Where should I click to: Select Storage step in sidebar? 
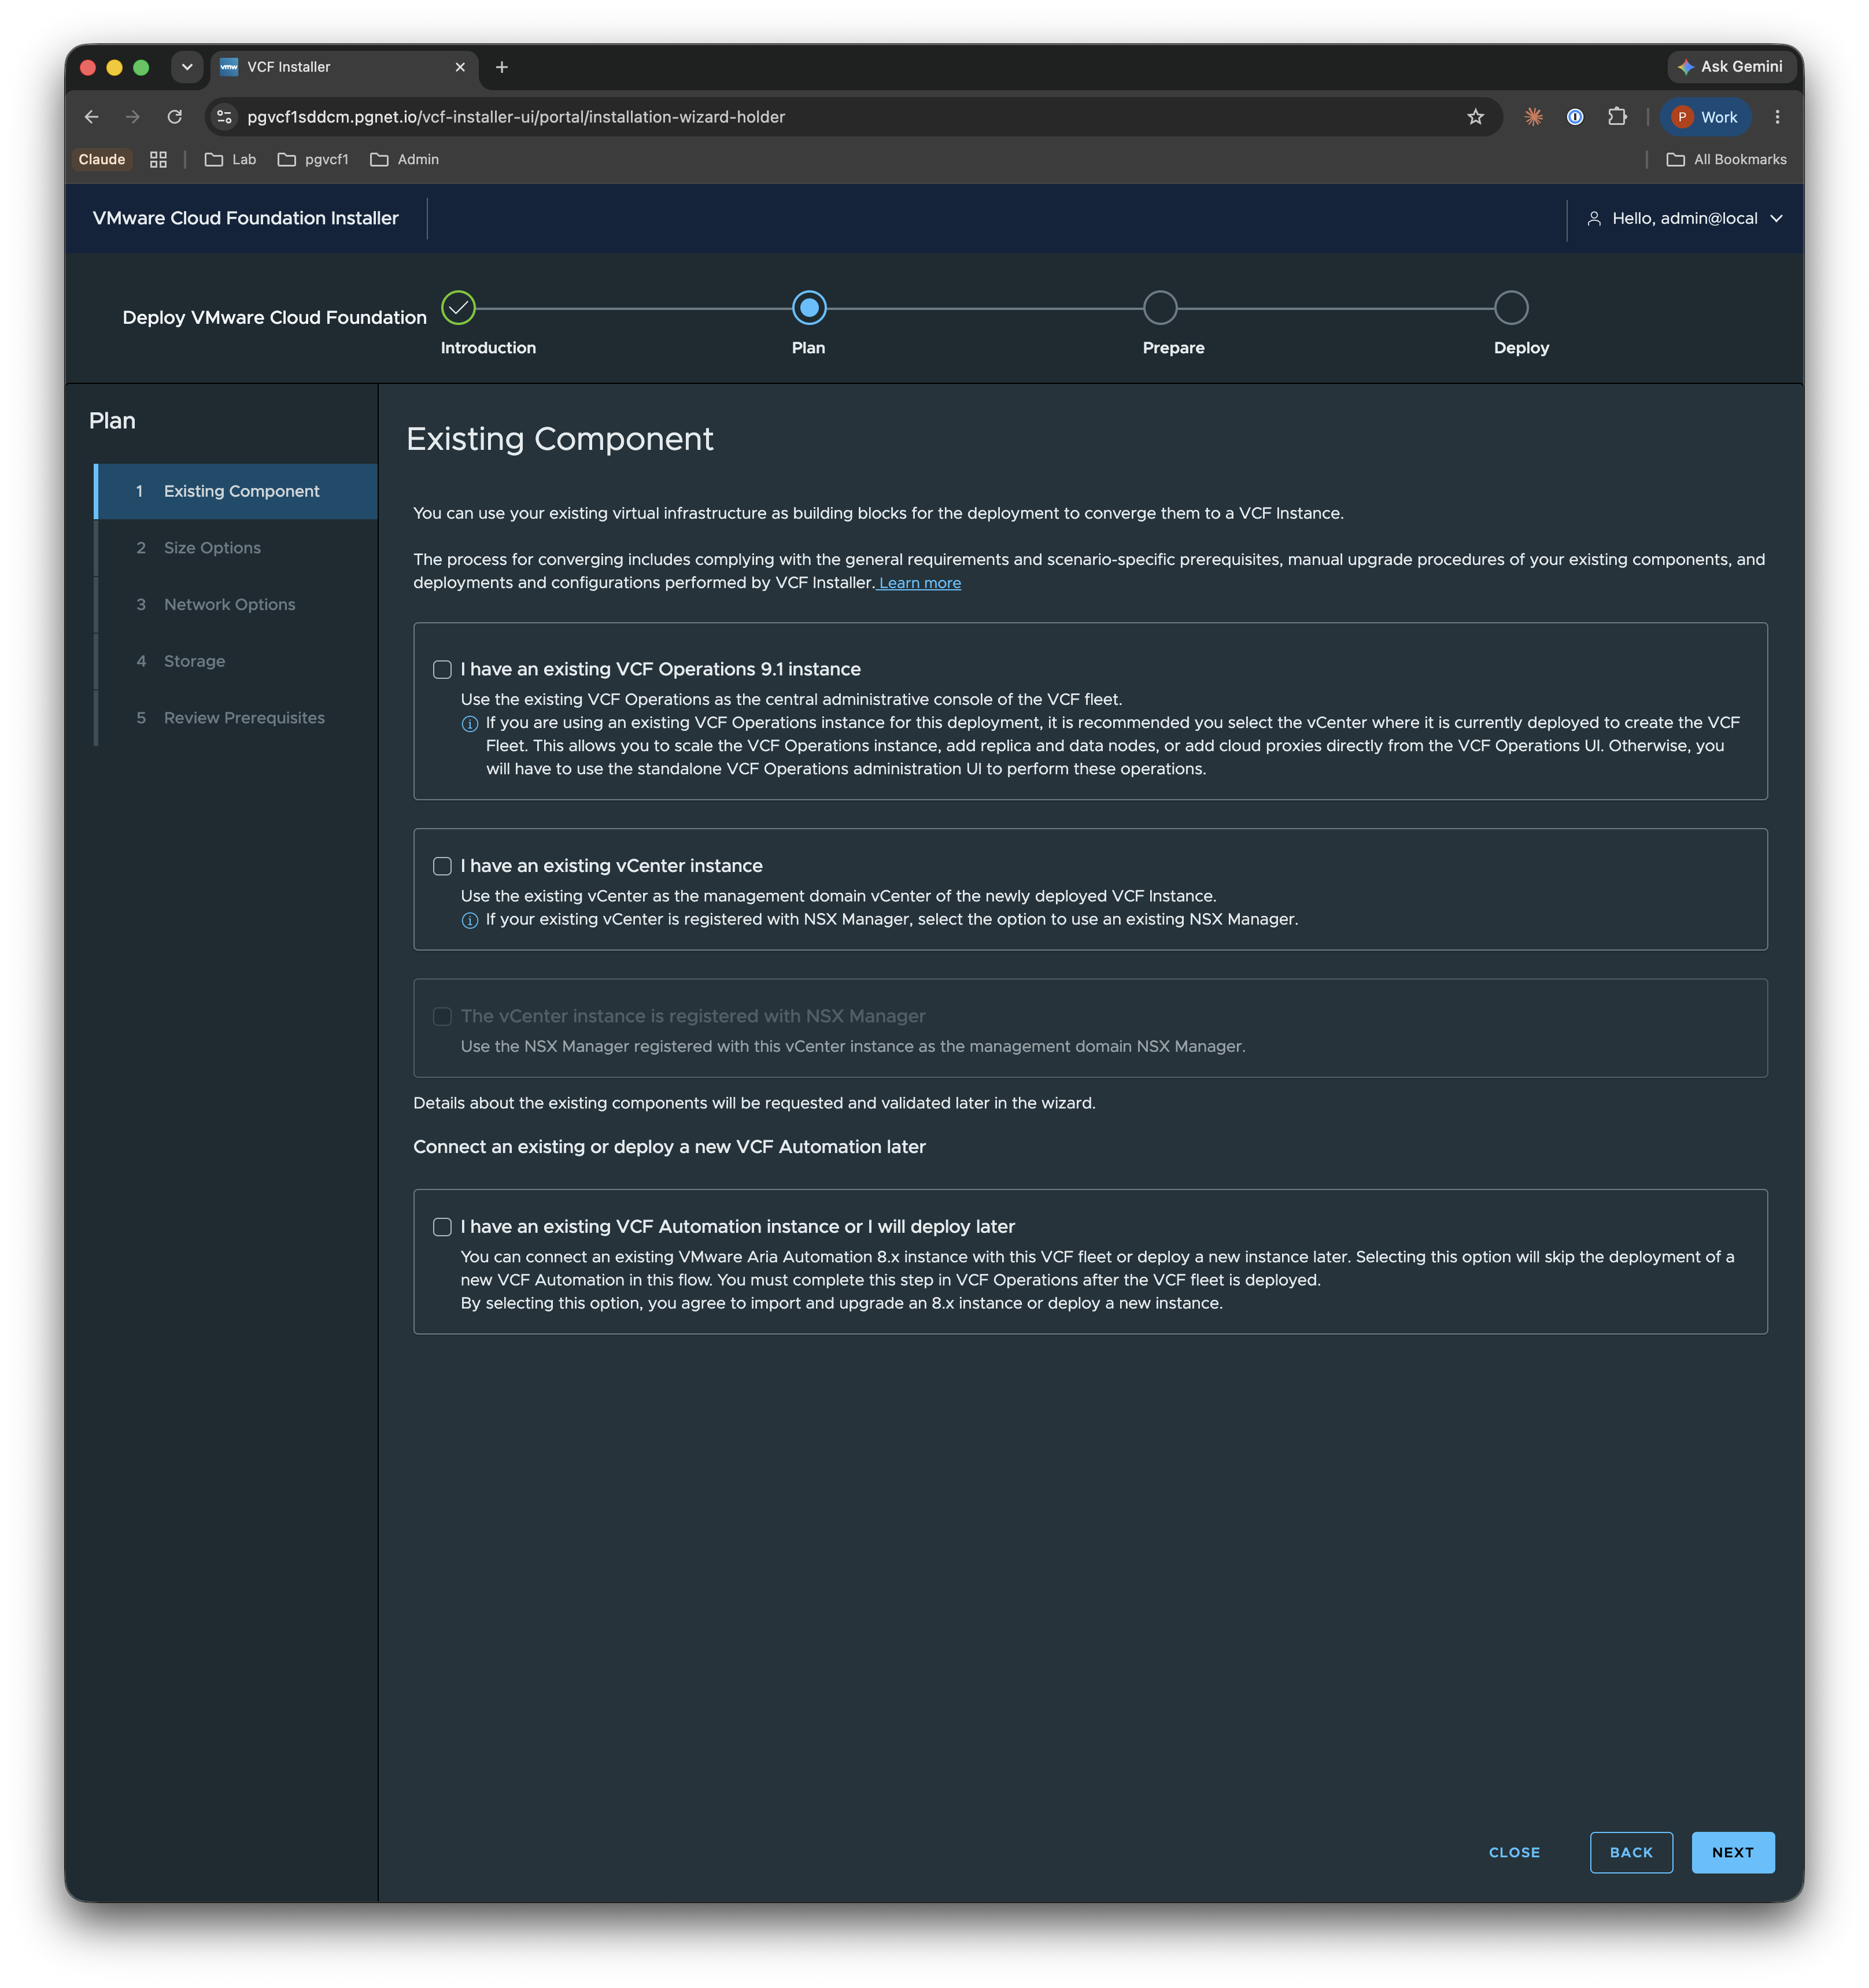236,661
